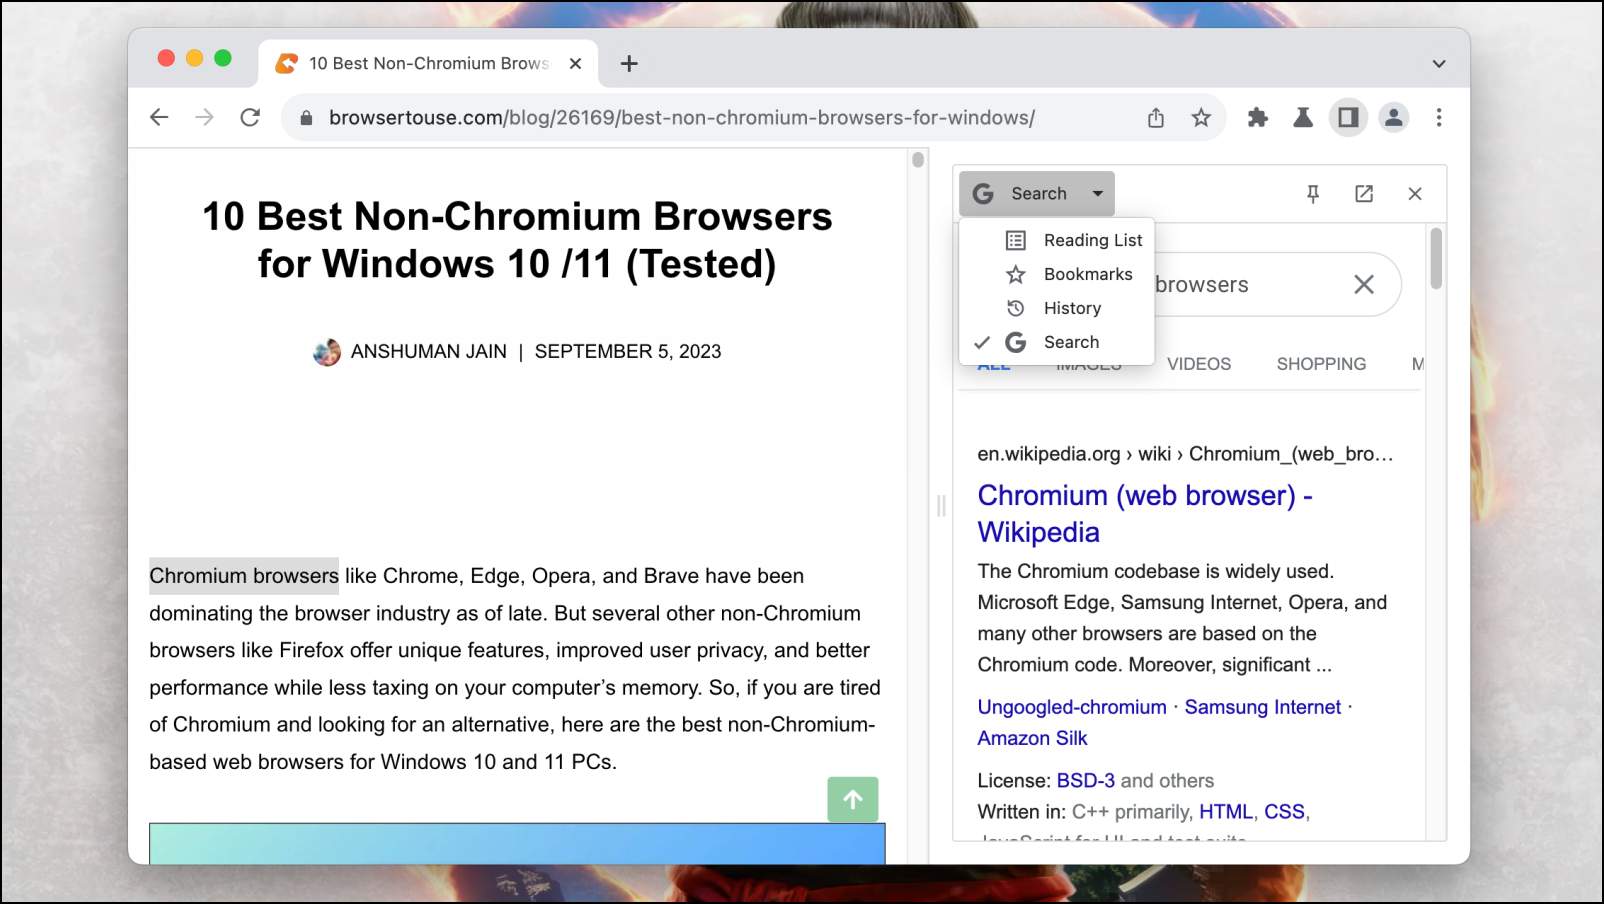
Task: Click the side panel scrollbar thumb
Action: click(x=1436, y=258)
